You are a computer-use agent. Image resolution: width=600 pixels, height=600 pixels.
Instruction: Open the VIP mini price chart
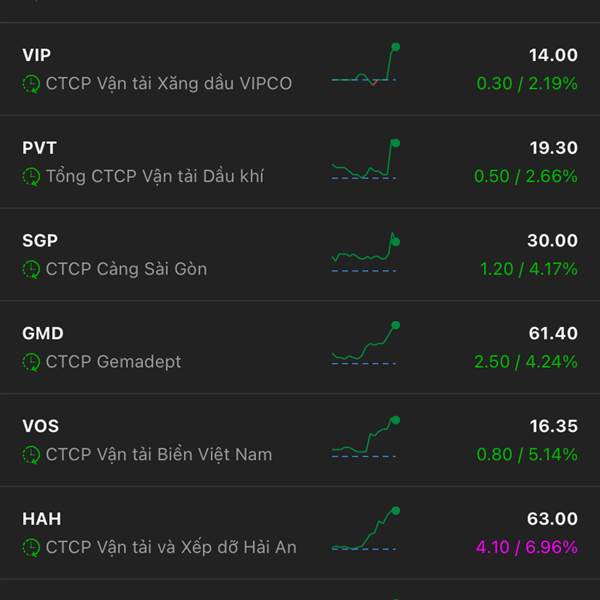click(x=365, y=64)
